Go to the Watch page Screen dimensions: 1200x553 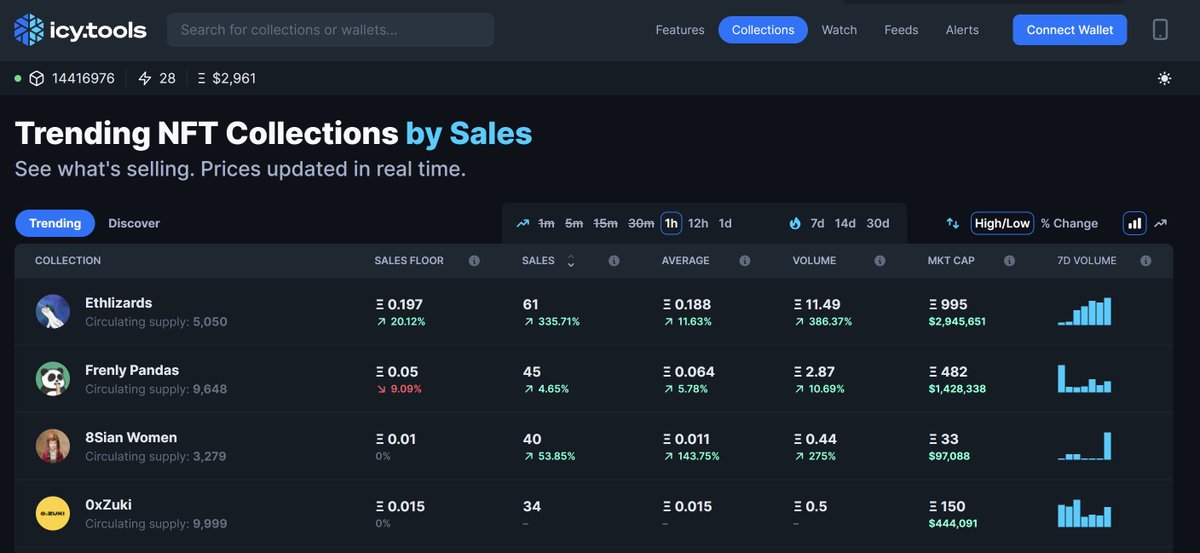pos(839,30)
